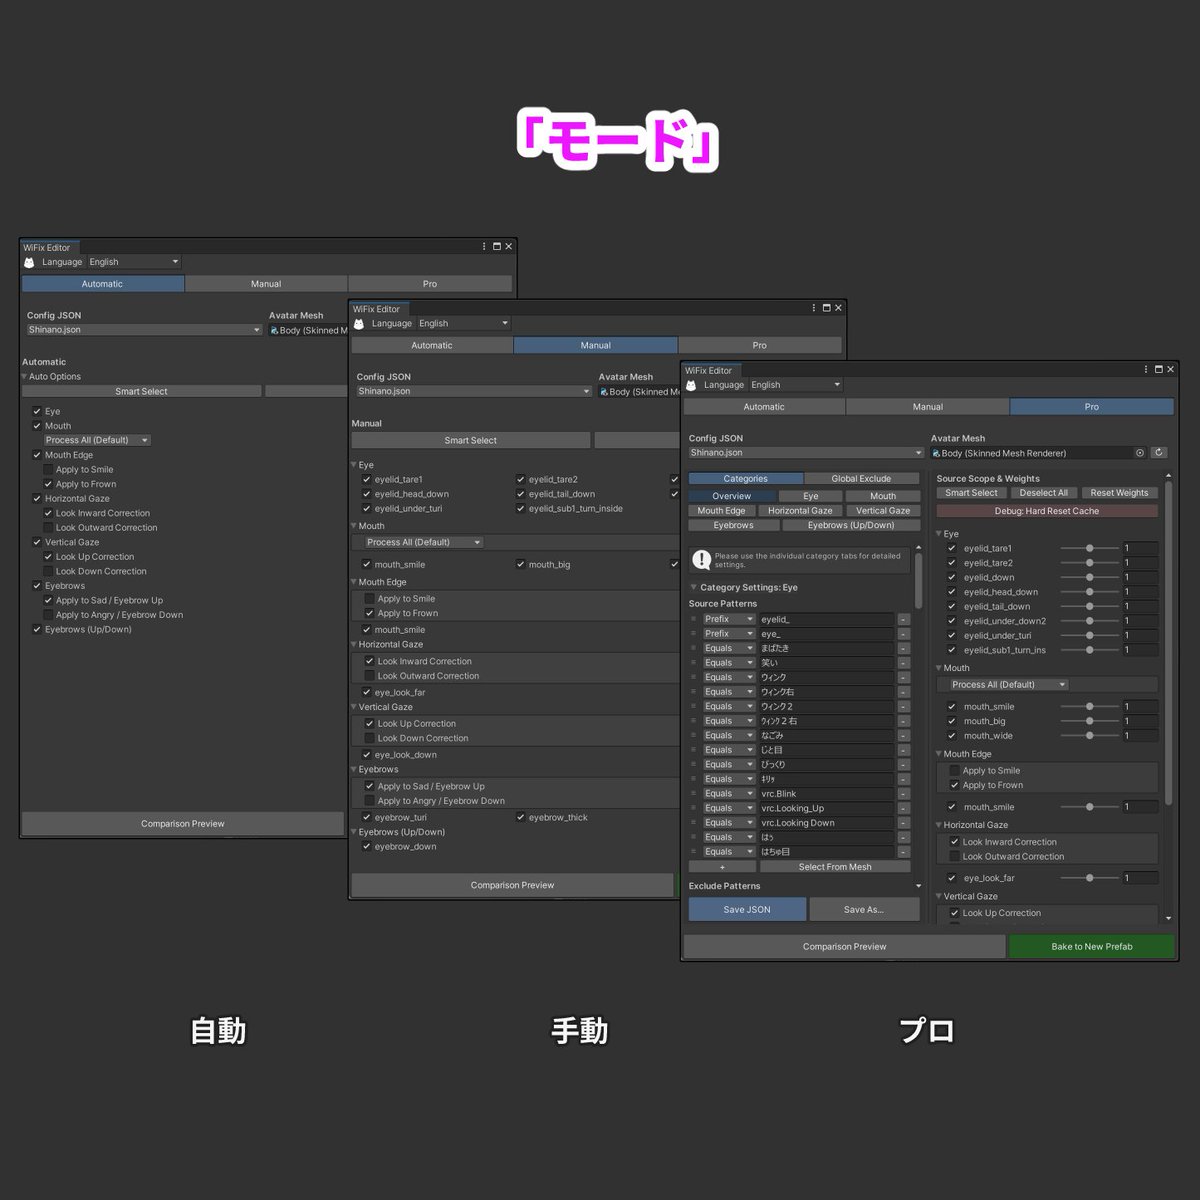Remove the vrc.Blink pattern with minus button
This screenshot has width=1200, height=1200.
pyautogui.click(x=903, y=794)
